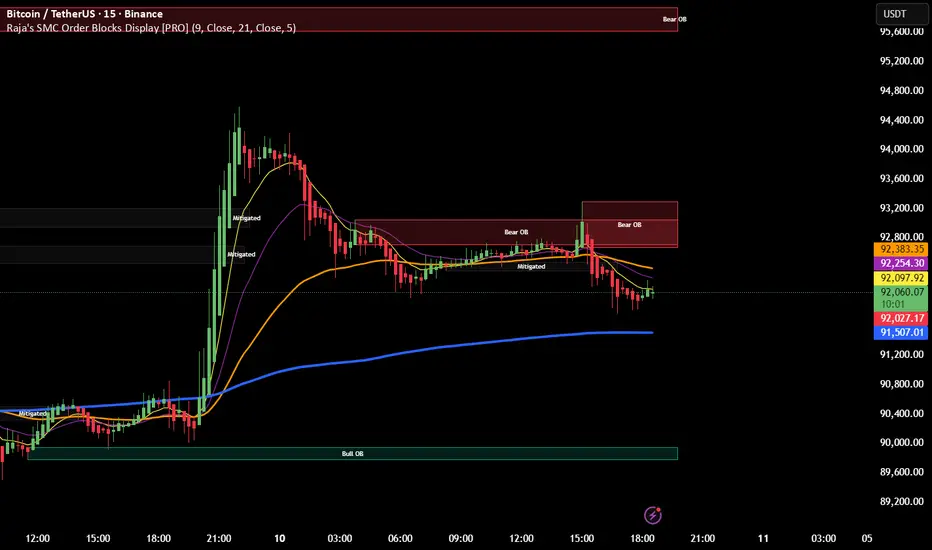Viewport: 932px width, 550px height.
Task: Select the Bear OB label near 15:00 spike
Action: pos(629,225)
